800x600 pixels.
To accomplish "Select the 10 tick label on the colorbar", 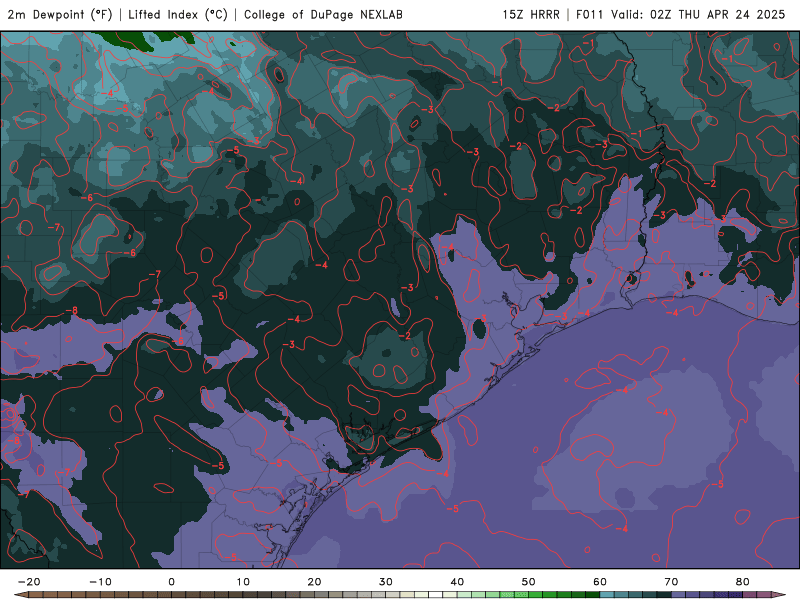I will [243, 582].
